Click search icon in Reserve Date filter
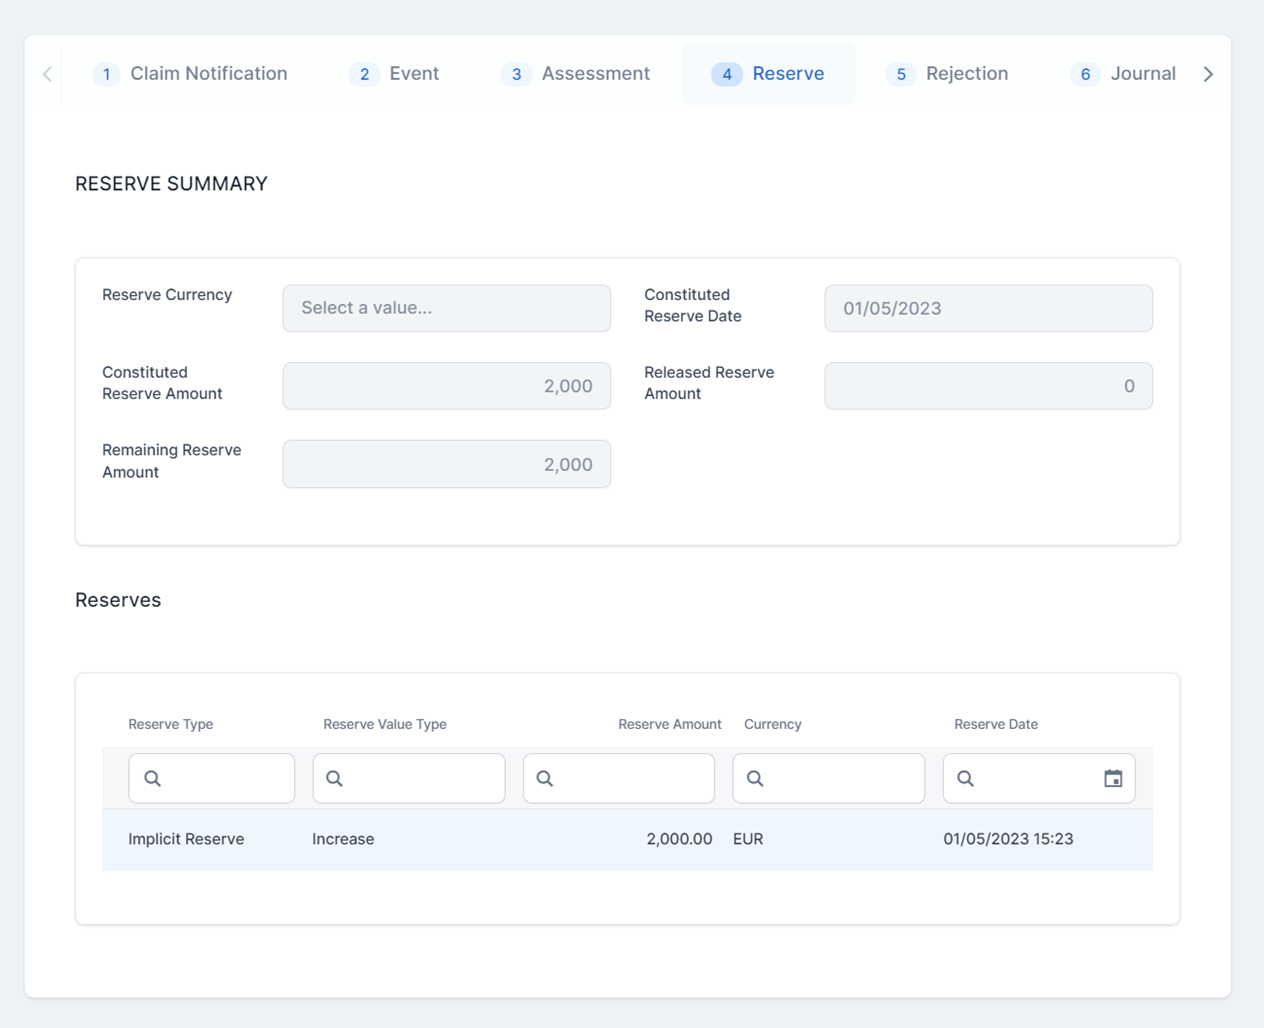 coord(965,778)
